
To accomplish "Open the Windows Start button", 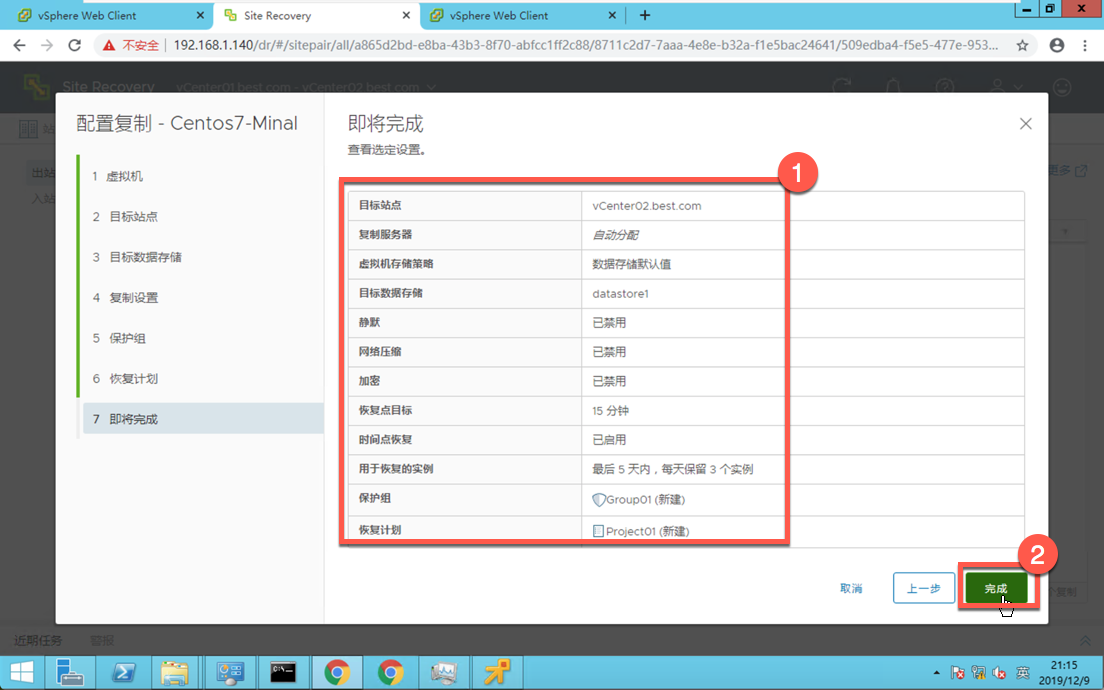I will click(22, 672).
